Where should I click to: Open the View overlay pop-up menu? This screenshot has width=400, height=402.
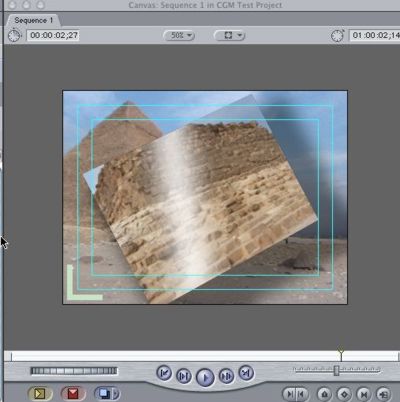tap(229, 35)
